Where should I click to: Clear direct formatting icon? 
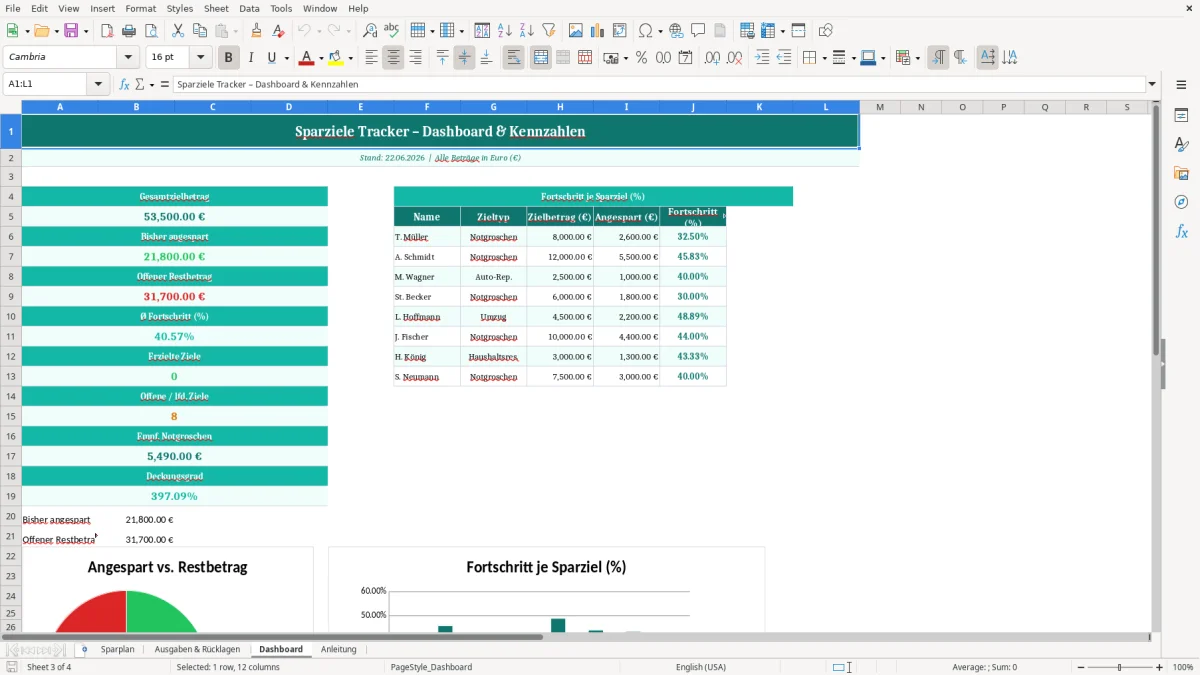point(279,31)
